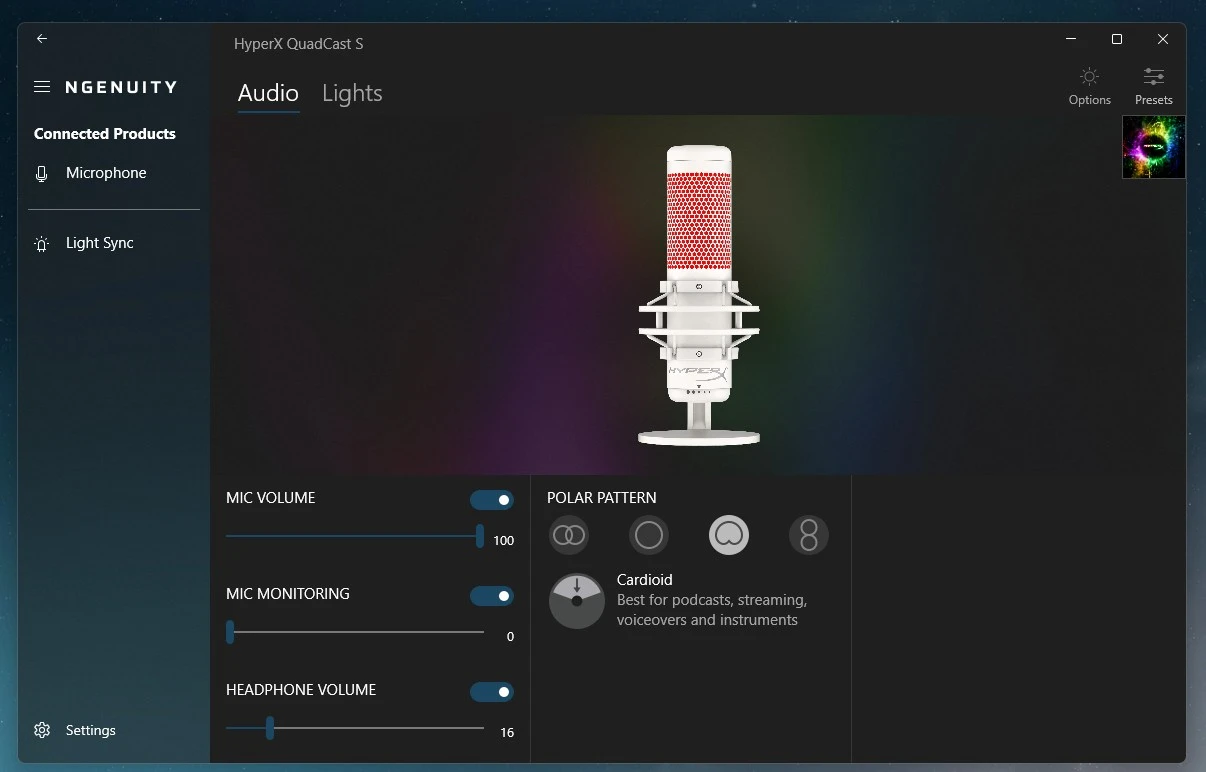
Task: Open Microphone under Connected Products
Action: pos(106,173)
